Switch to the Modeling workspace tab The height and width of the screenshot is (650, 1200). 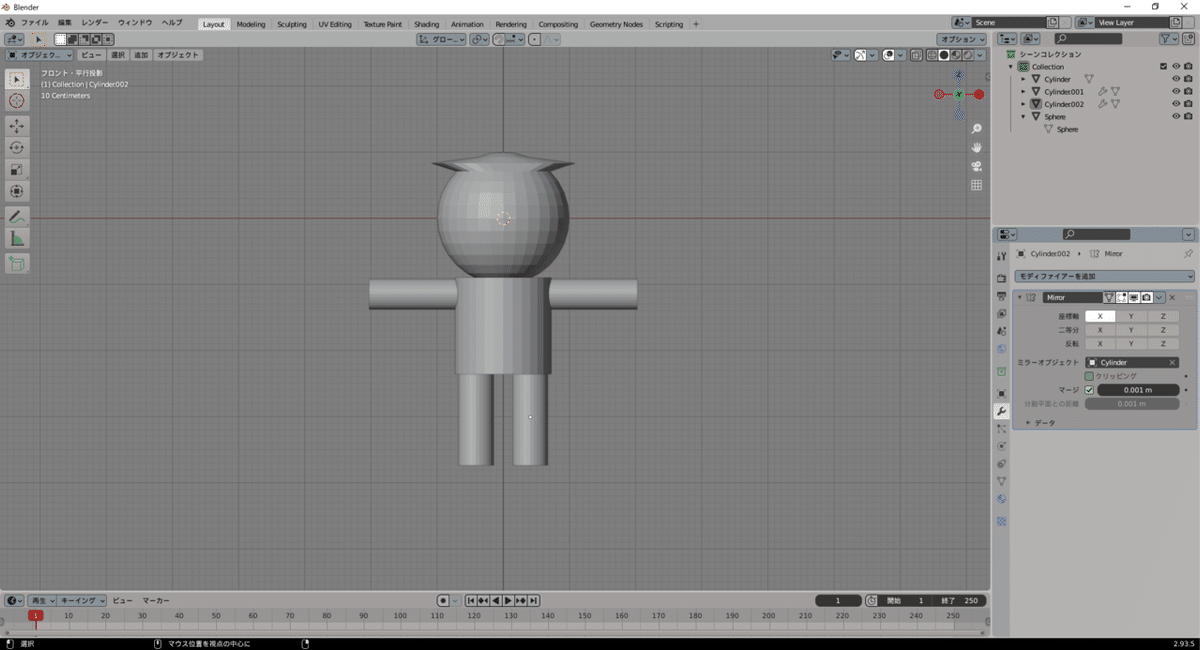(x=251, y=24)
